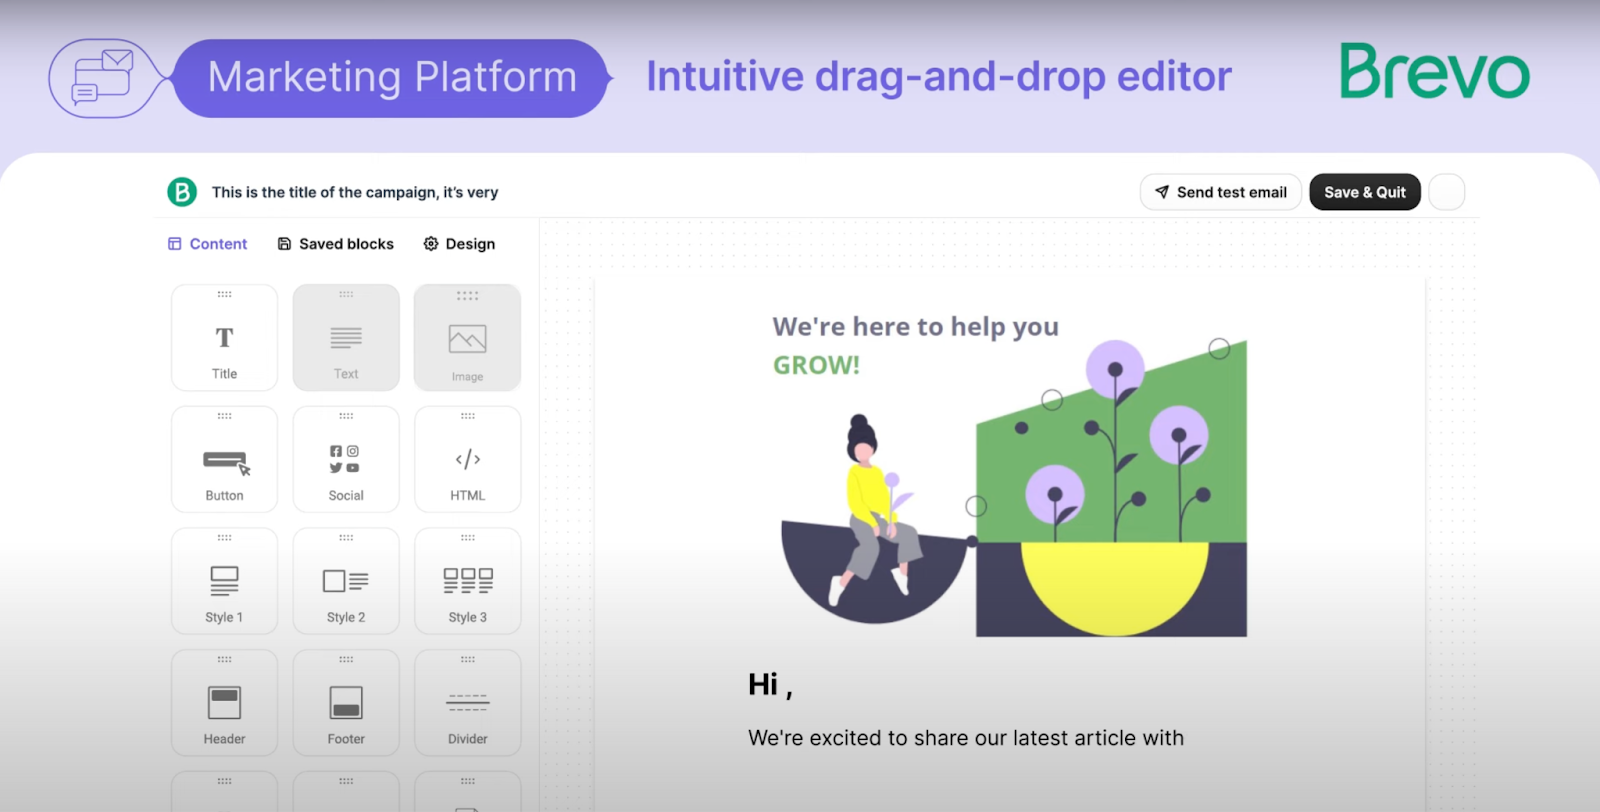The image size is (1600, 812).
Task: Choose the Image content block
Action: tap(467, 338)
